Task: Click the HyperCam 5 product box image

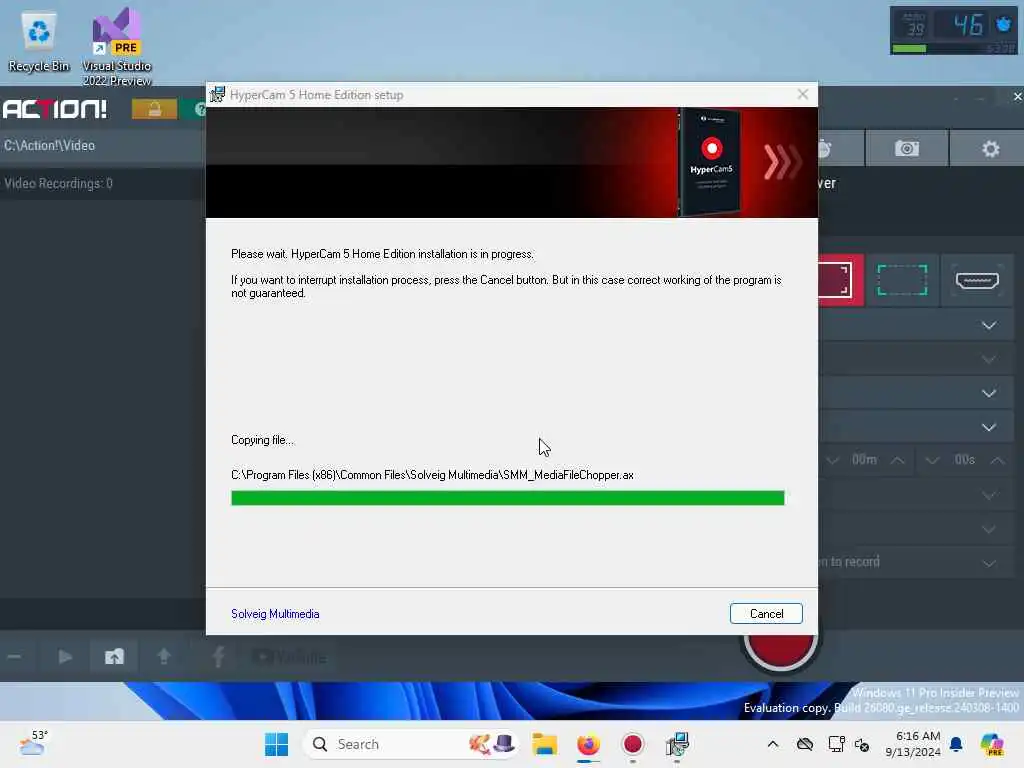Action: pos(710,161)
